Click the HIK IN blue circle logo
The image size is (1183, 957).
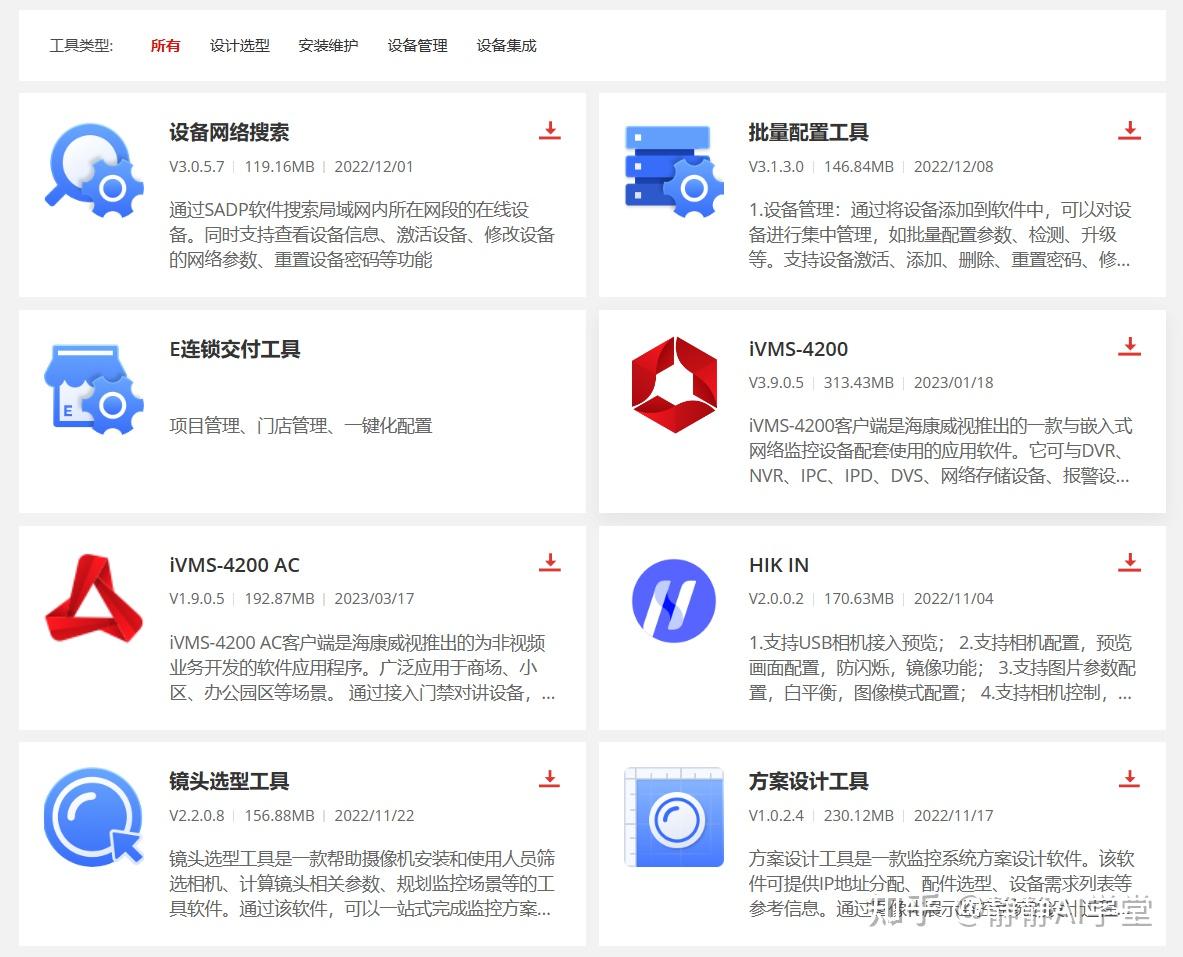[674, 601]
